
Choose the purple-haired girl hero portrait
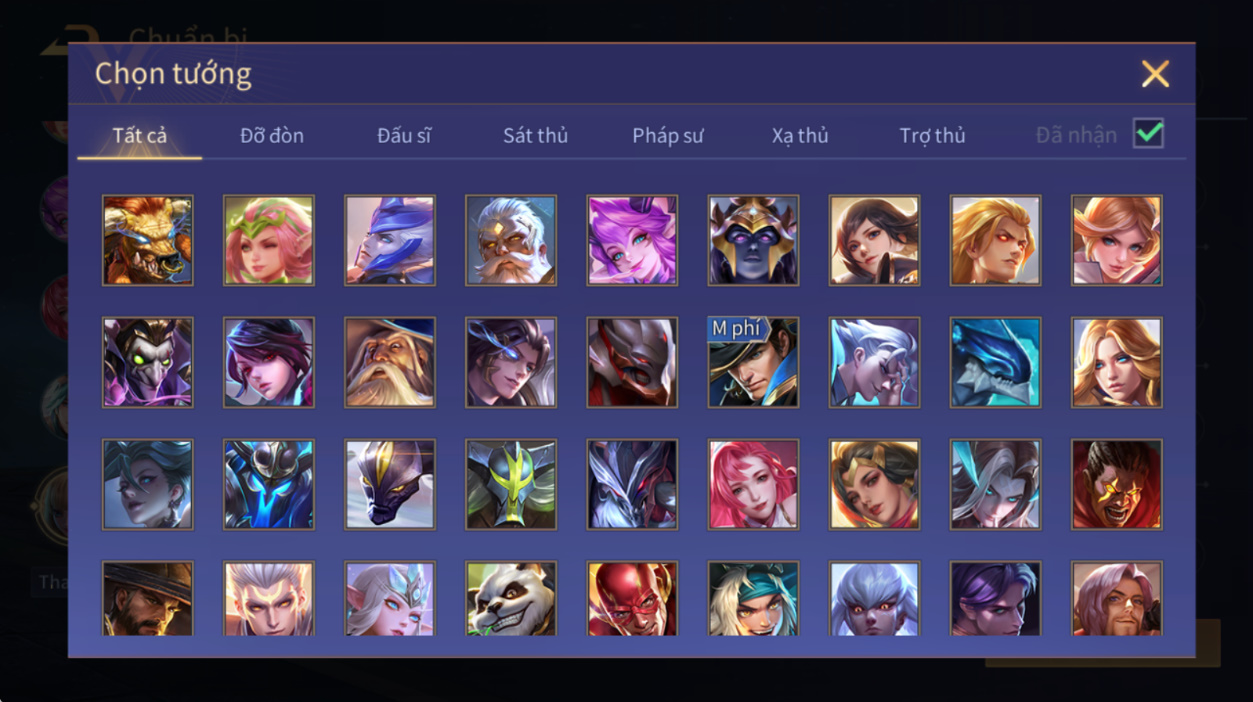coord(632,241)
